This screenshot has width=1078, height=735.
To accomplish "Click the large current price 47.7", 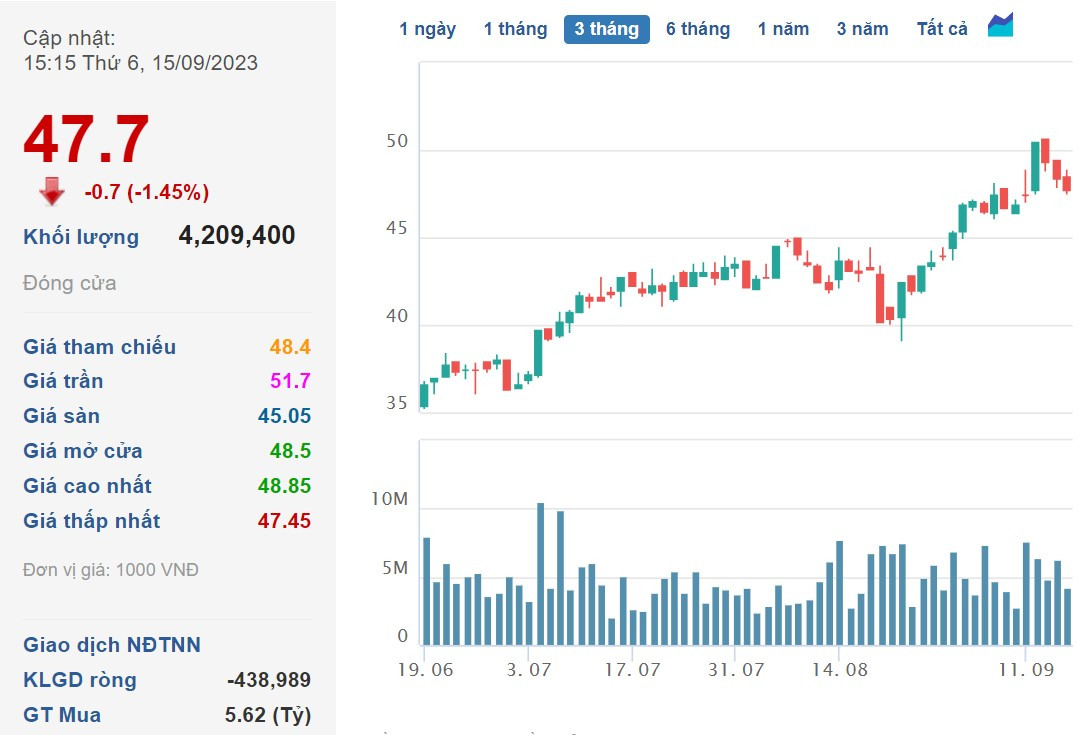I will pyautogui.click(x=87, y=140).
